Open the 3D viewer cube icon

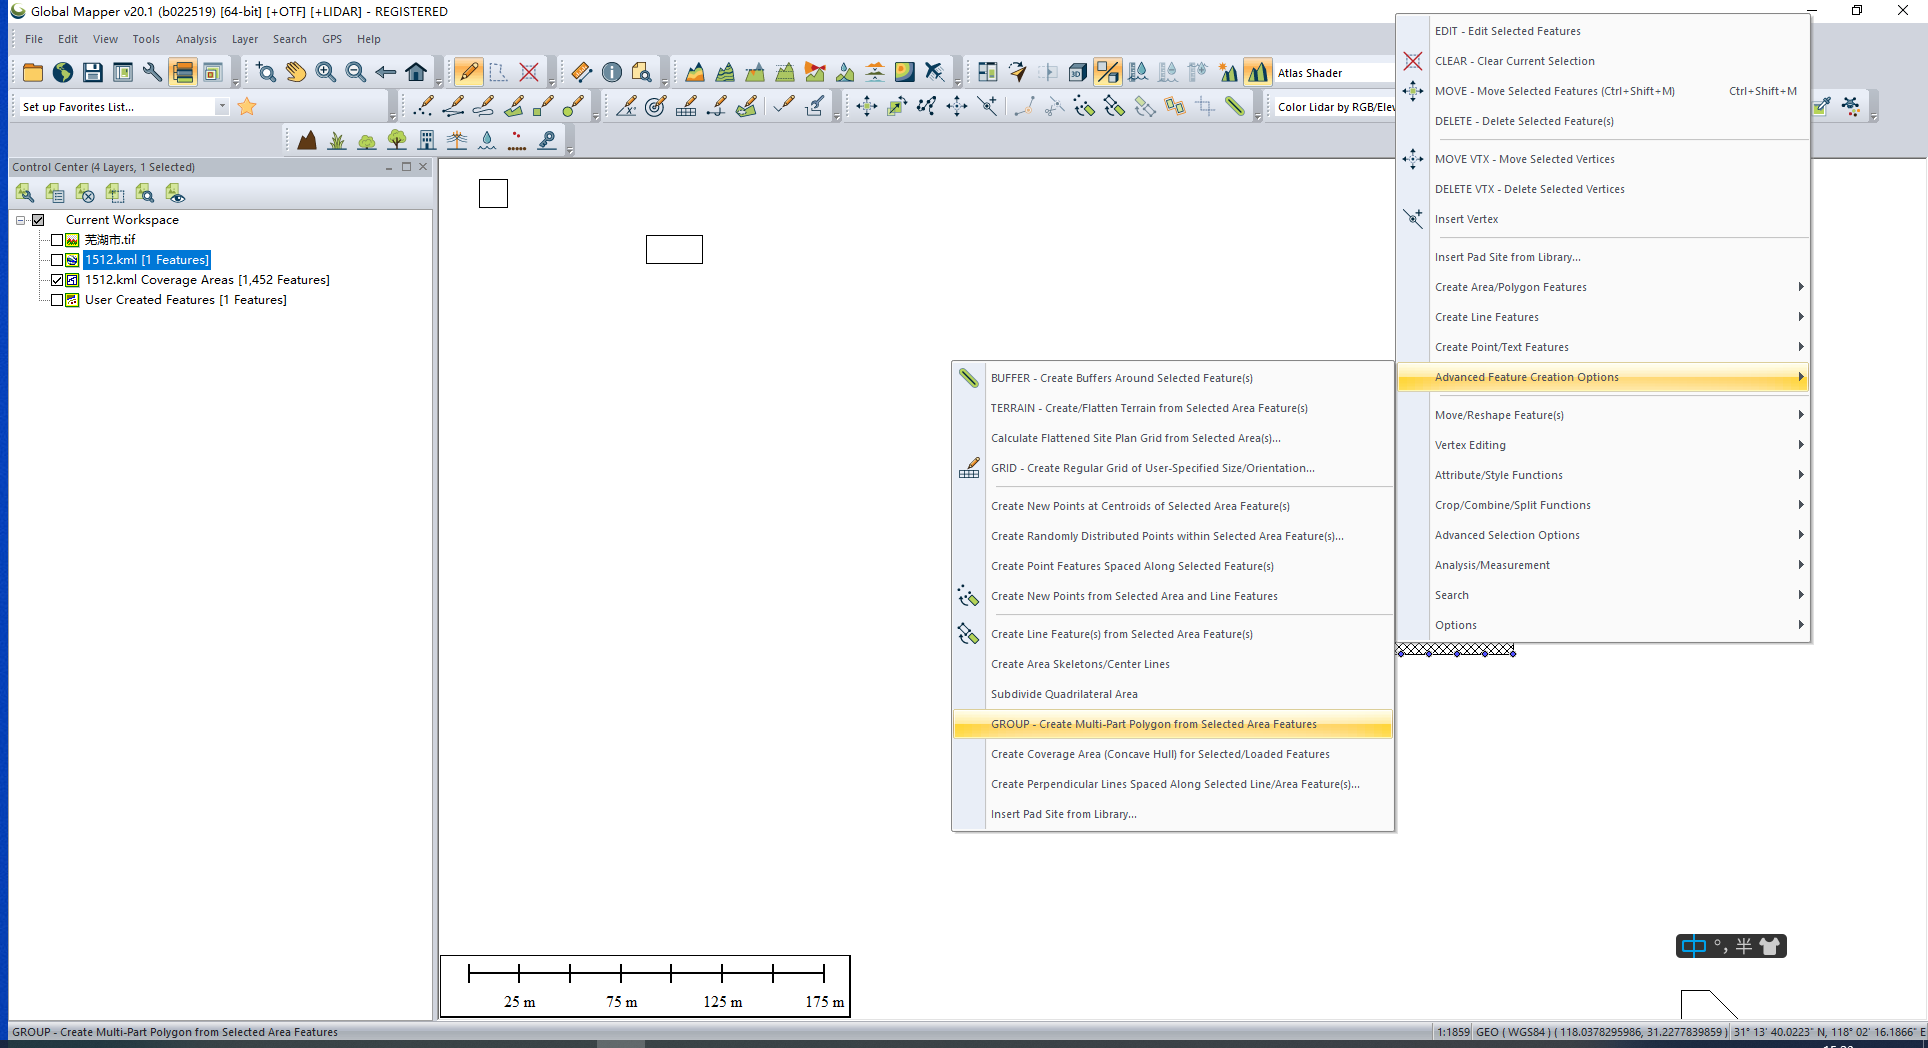click(x=1078, y=72)
